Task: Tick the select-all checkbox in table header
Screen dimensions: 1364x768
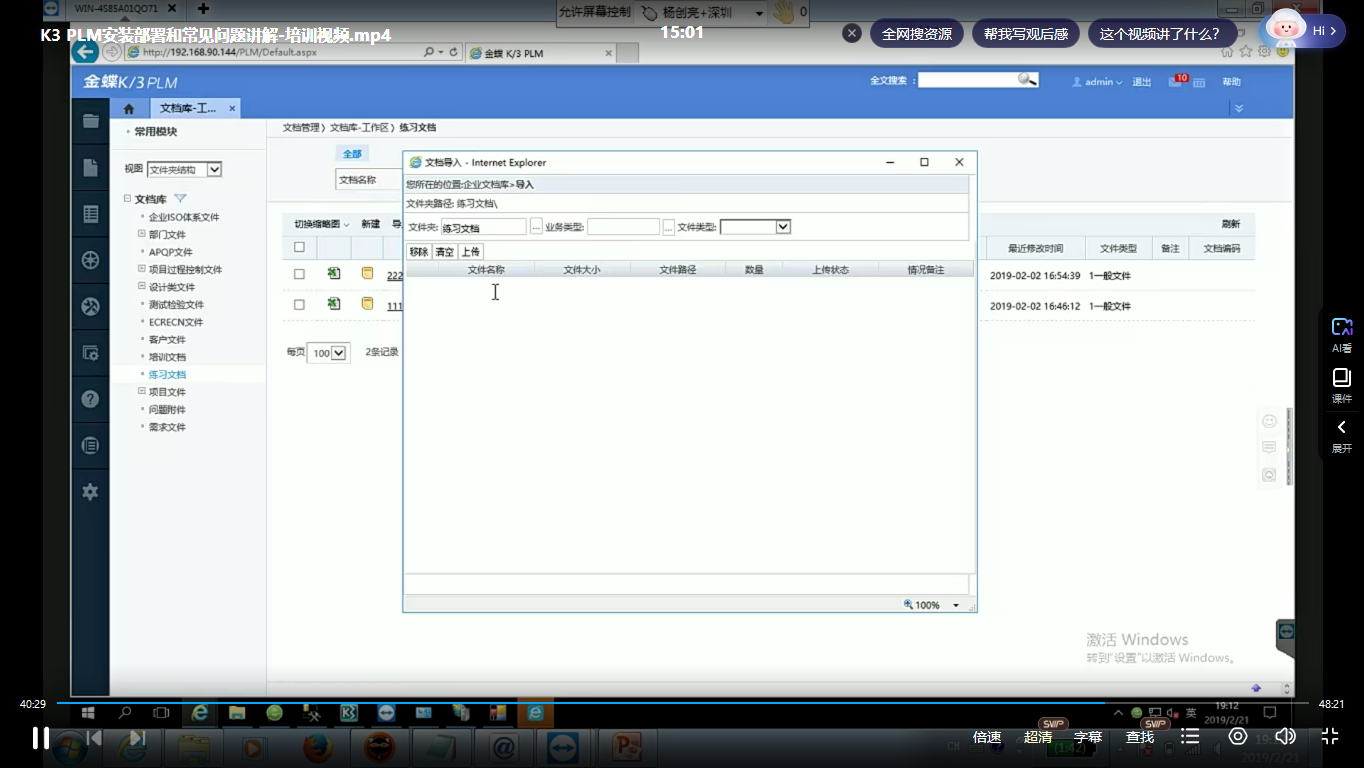Action: tap(299, 247)
